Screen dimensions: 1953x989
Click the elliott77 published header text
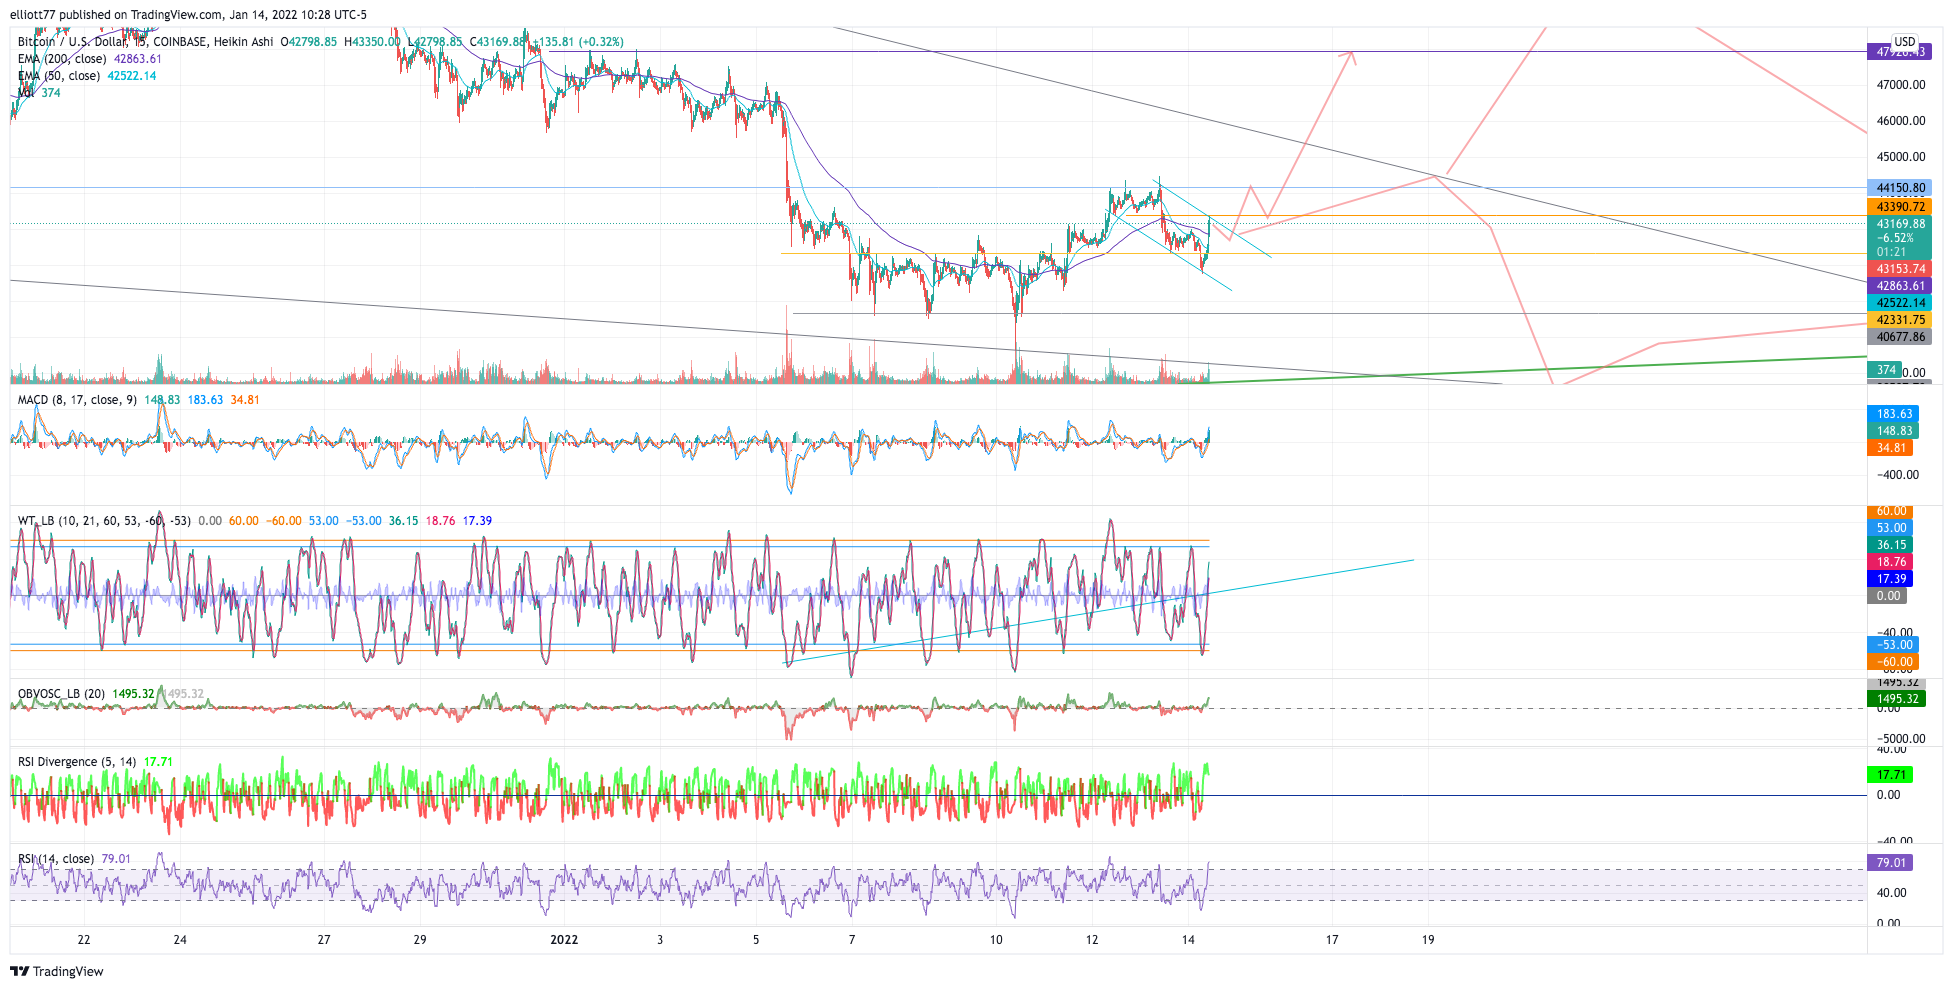(x=189, y=15)
